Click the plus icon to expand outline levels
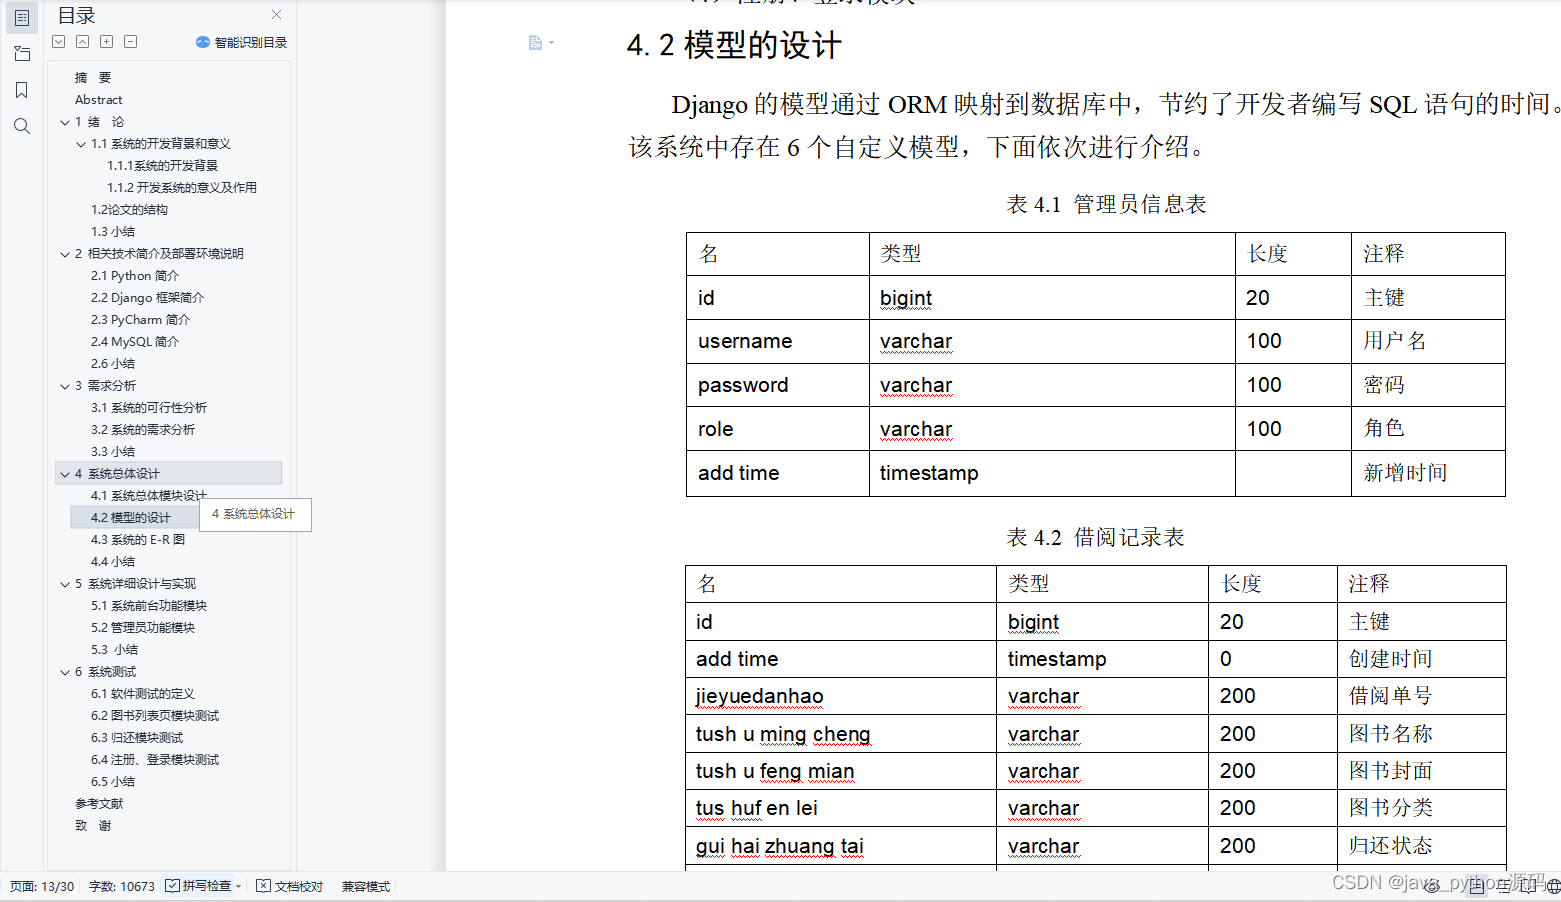The height and width of the screenshot is (902, 1561). tap(107, 42)
